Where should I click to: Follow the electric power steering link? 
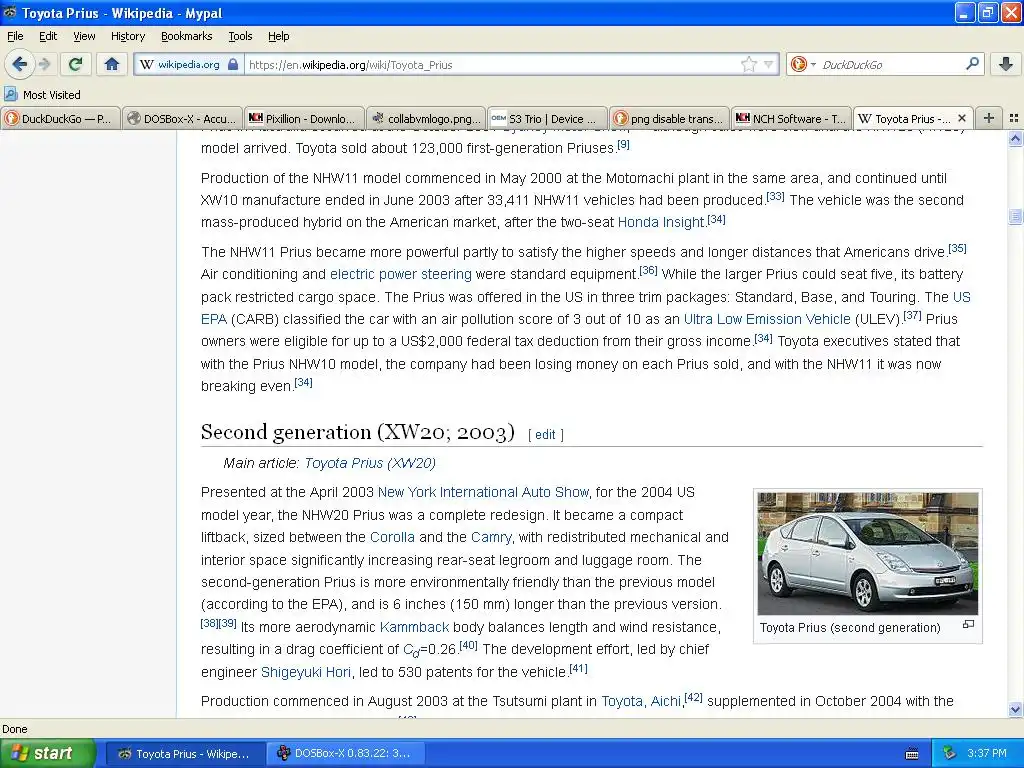pos(400,274)
